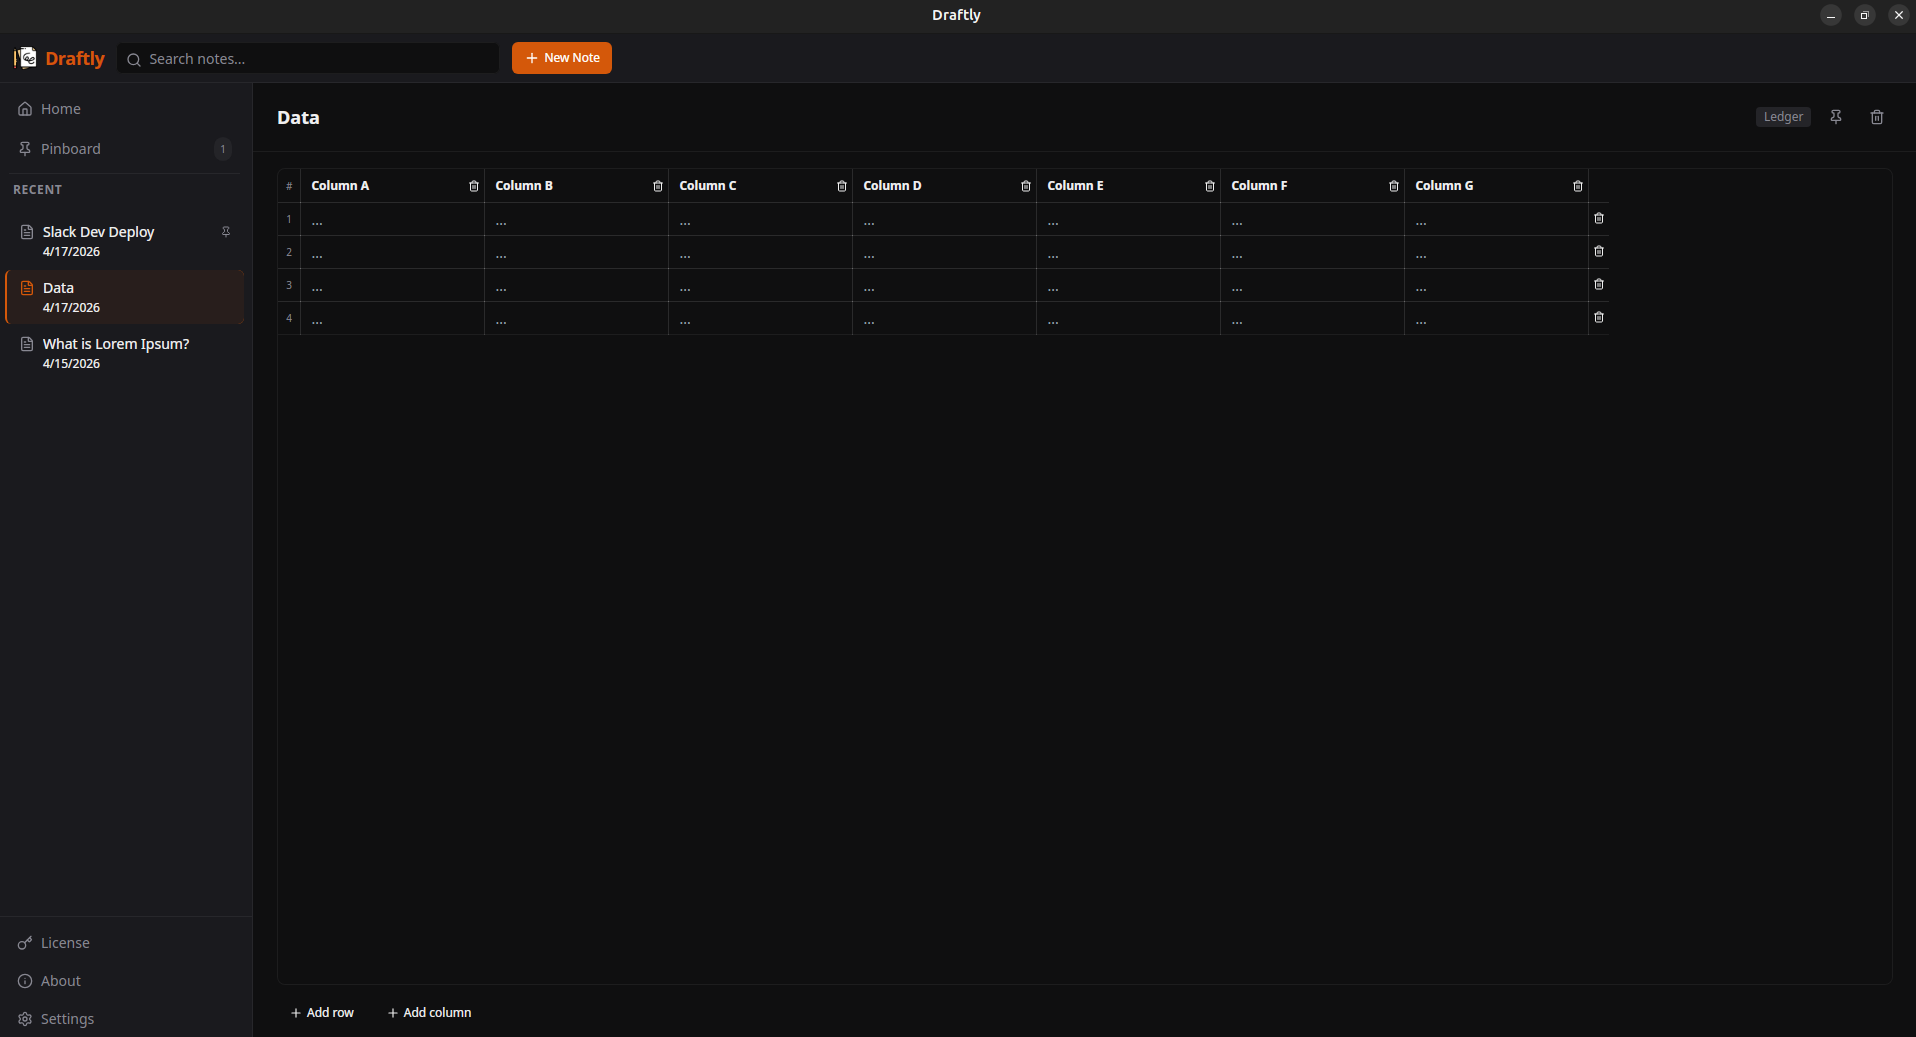
Task: Click the Draftly logo icon
Action: [x=26, y=58]
